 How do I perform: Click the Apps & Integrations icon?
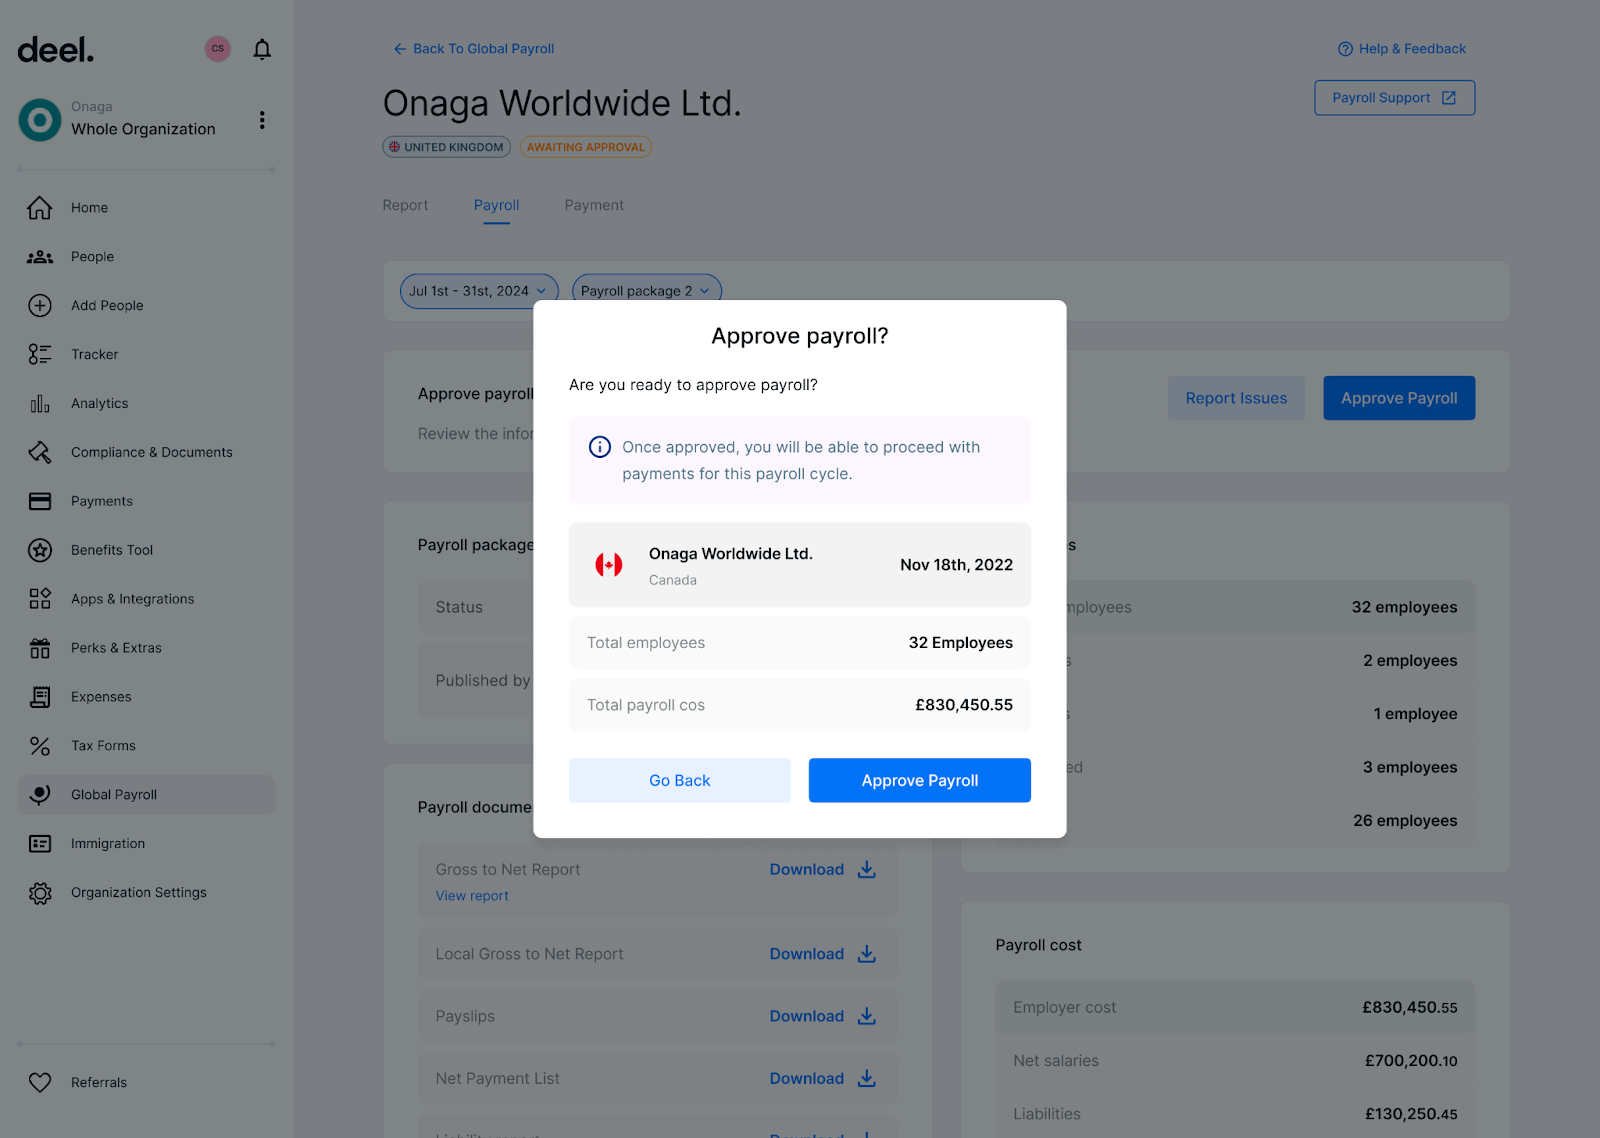(40, 600)
